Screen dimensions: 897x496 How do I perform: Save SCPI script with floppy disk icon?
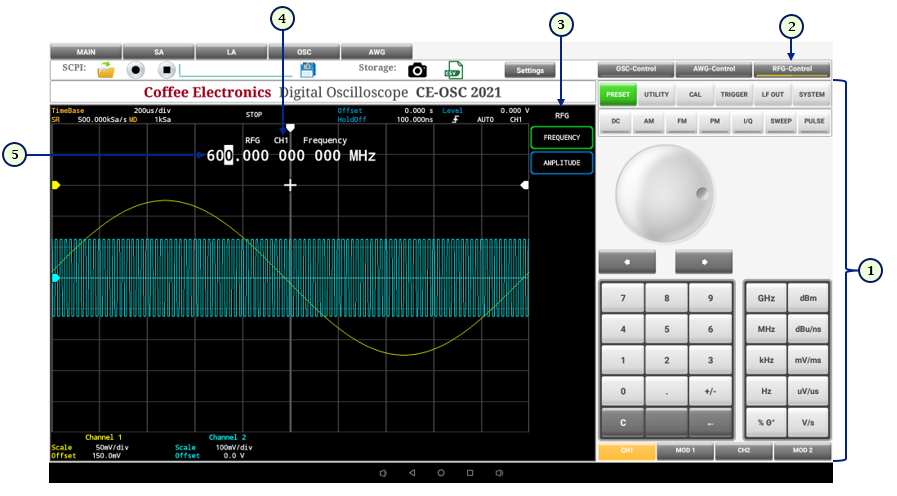click(x=308, y=69)
